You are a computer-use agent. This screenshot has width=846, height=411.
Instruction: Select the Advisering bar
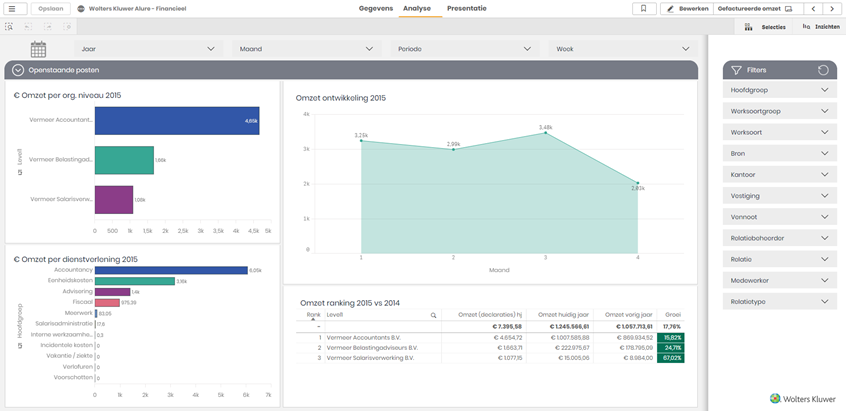pos(112,292)
